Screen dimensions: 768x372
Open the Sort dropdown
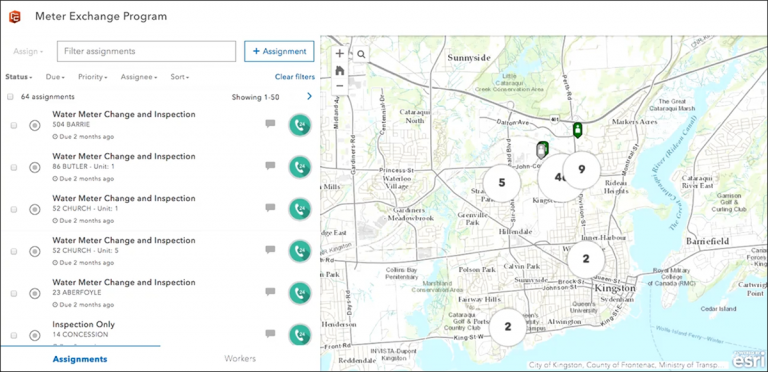(180, 77)
